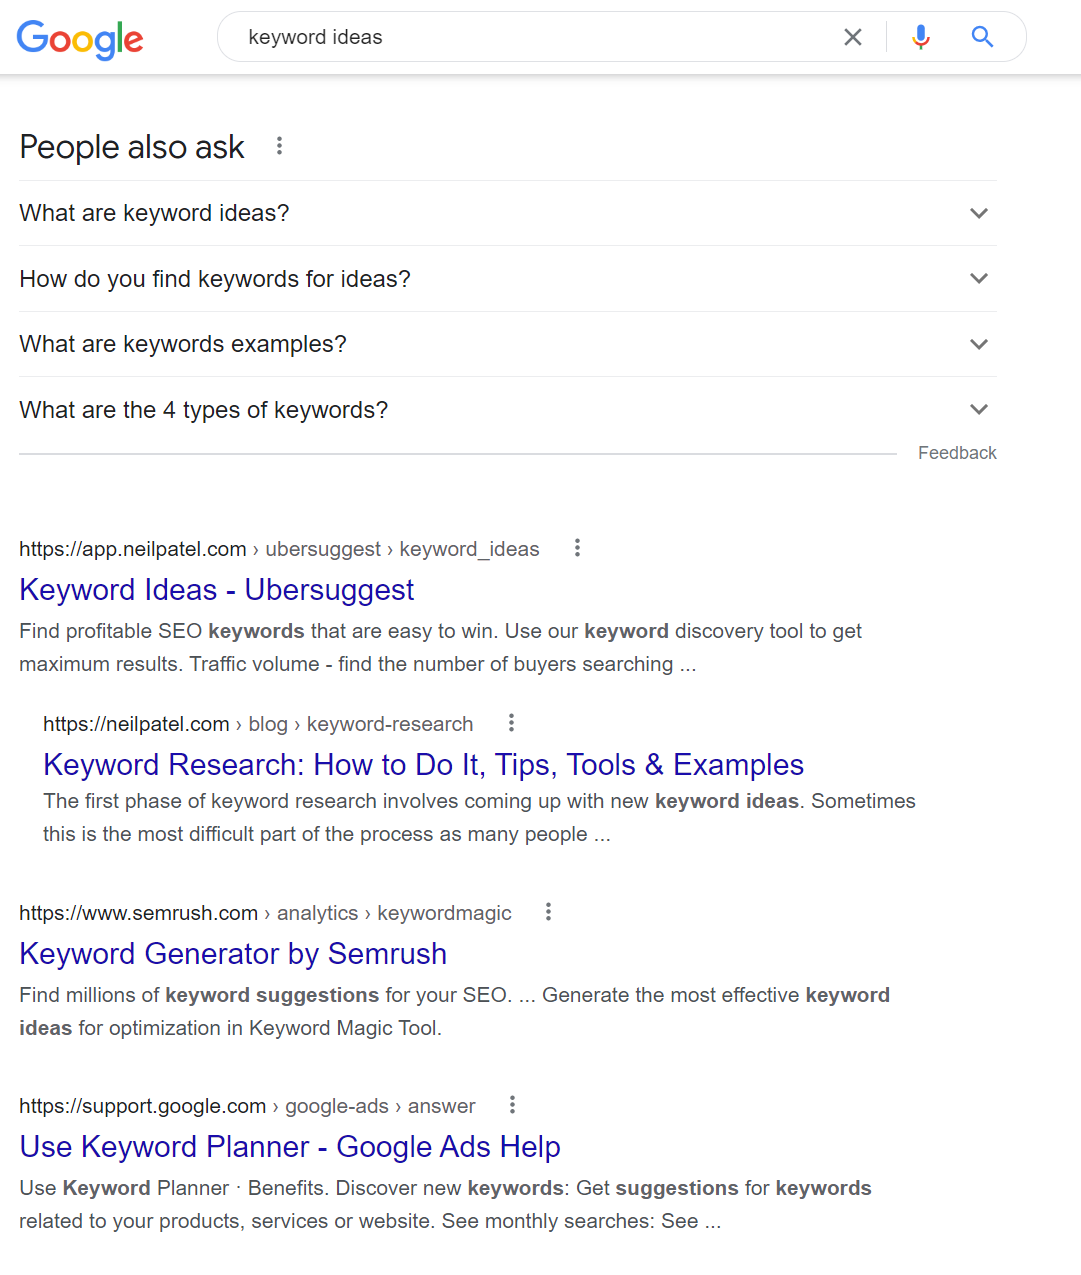The height and width of the screenshot is (1275, 1081).
Task: Clear the search box with X icon
Action: pyautogui.click(x=853, y=37)
